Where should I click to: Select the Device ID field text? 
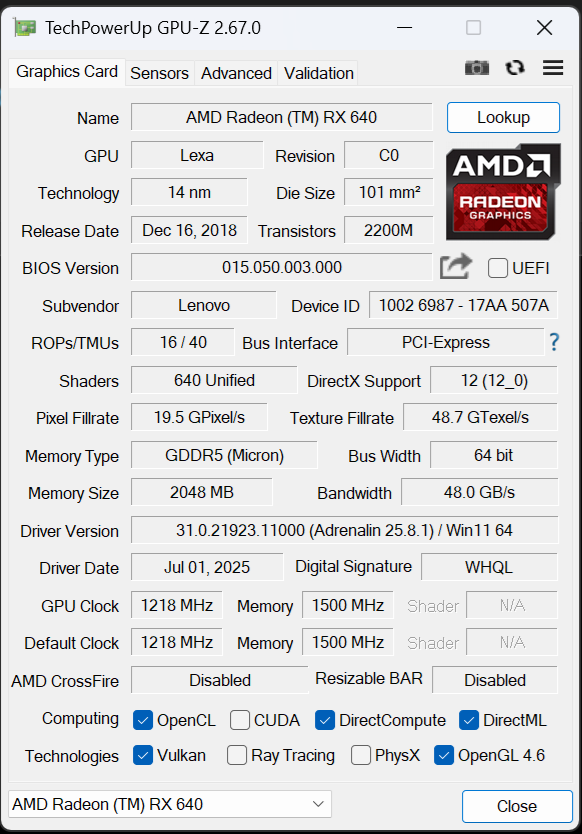click(463, 305)
